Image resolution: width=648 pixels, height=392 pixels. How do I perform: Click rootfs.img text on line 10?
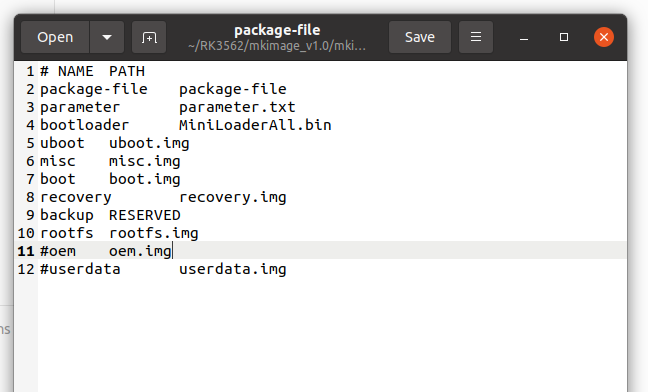[154, 233]
